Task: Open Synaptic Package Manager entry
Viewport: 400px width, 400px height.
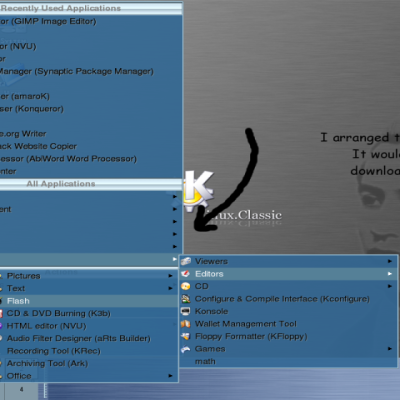Action: click(91, 71)
